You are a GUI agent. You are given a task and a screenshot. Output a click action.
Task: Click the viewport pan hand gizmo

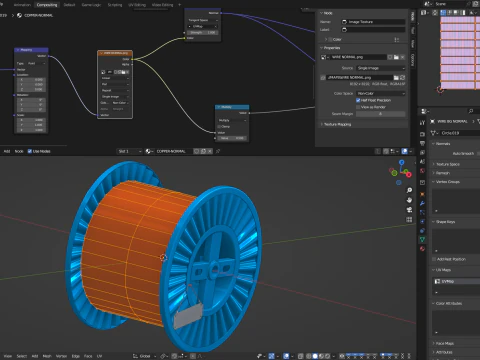pos(409,200)
